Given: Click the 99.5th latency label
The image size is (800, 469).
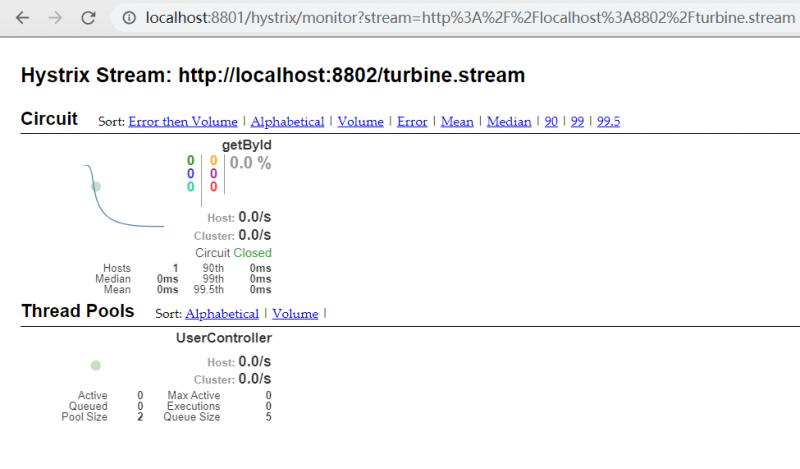Looking at the screenshot, I should pyautogui.click(x=208, y=289).
